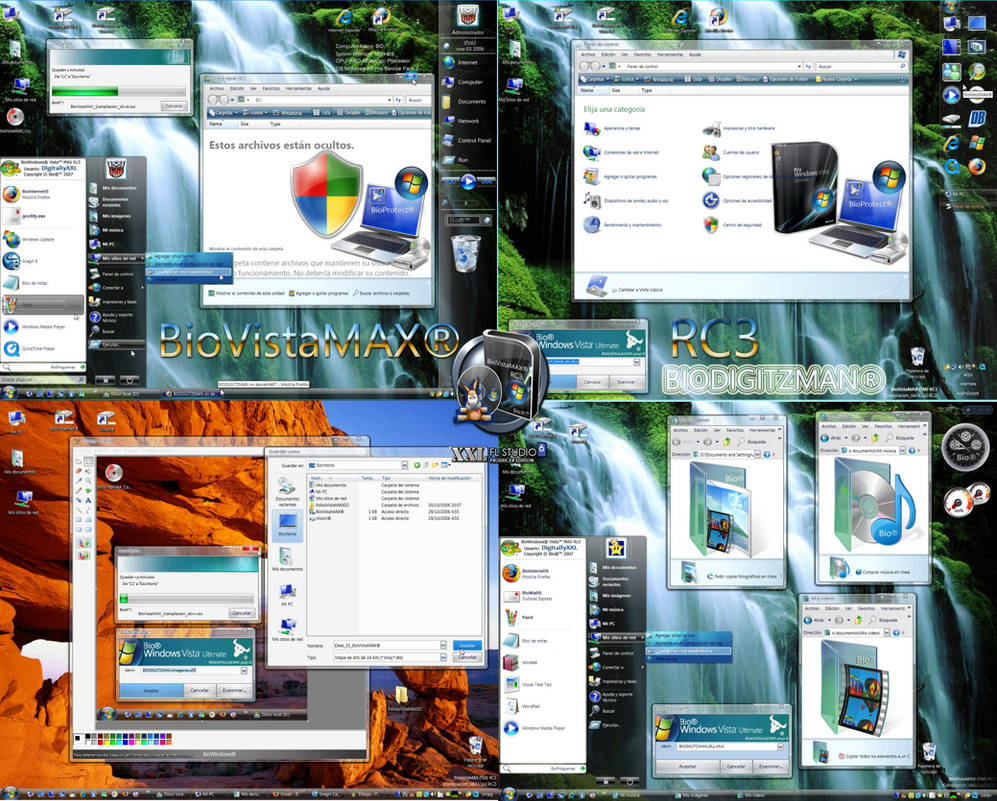997x801 pixels.
Task: Click Guardar button in save dialog
Action: (x=466, y=645)
